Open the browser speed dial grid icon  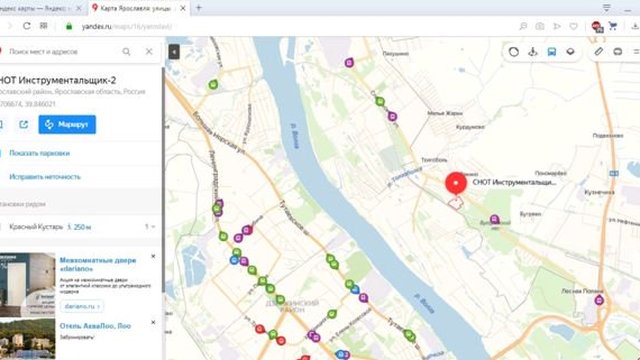pos(44,26)
